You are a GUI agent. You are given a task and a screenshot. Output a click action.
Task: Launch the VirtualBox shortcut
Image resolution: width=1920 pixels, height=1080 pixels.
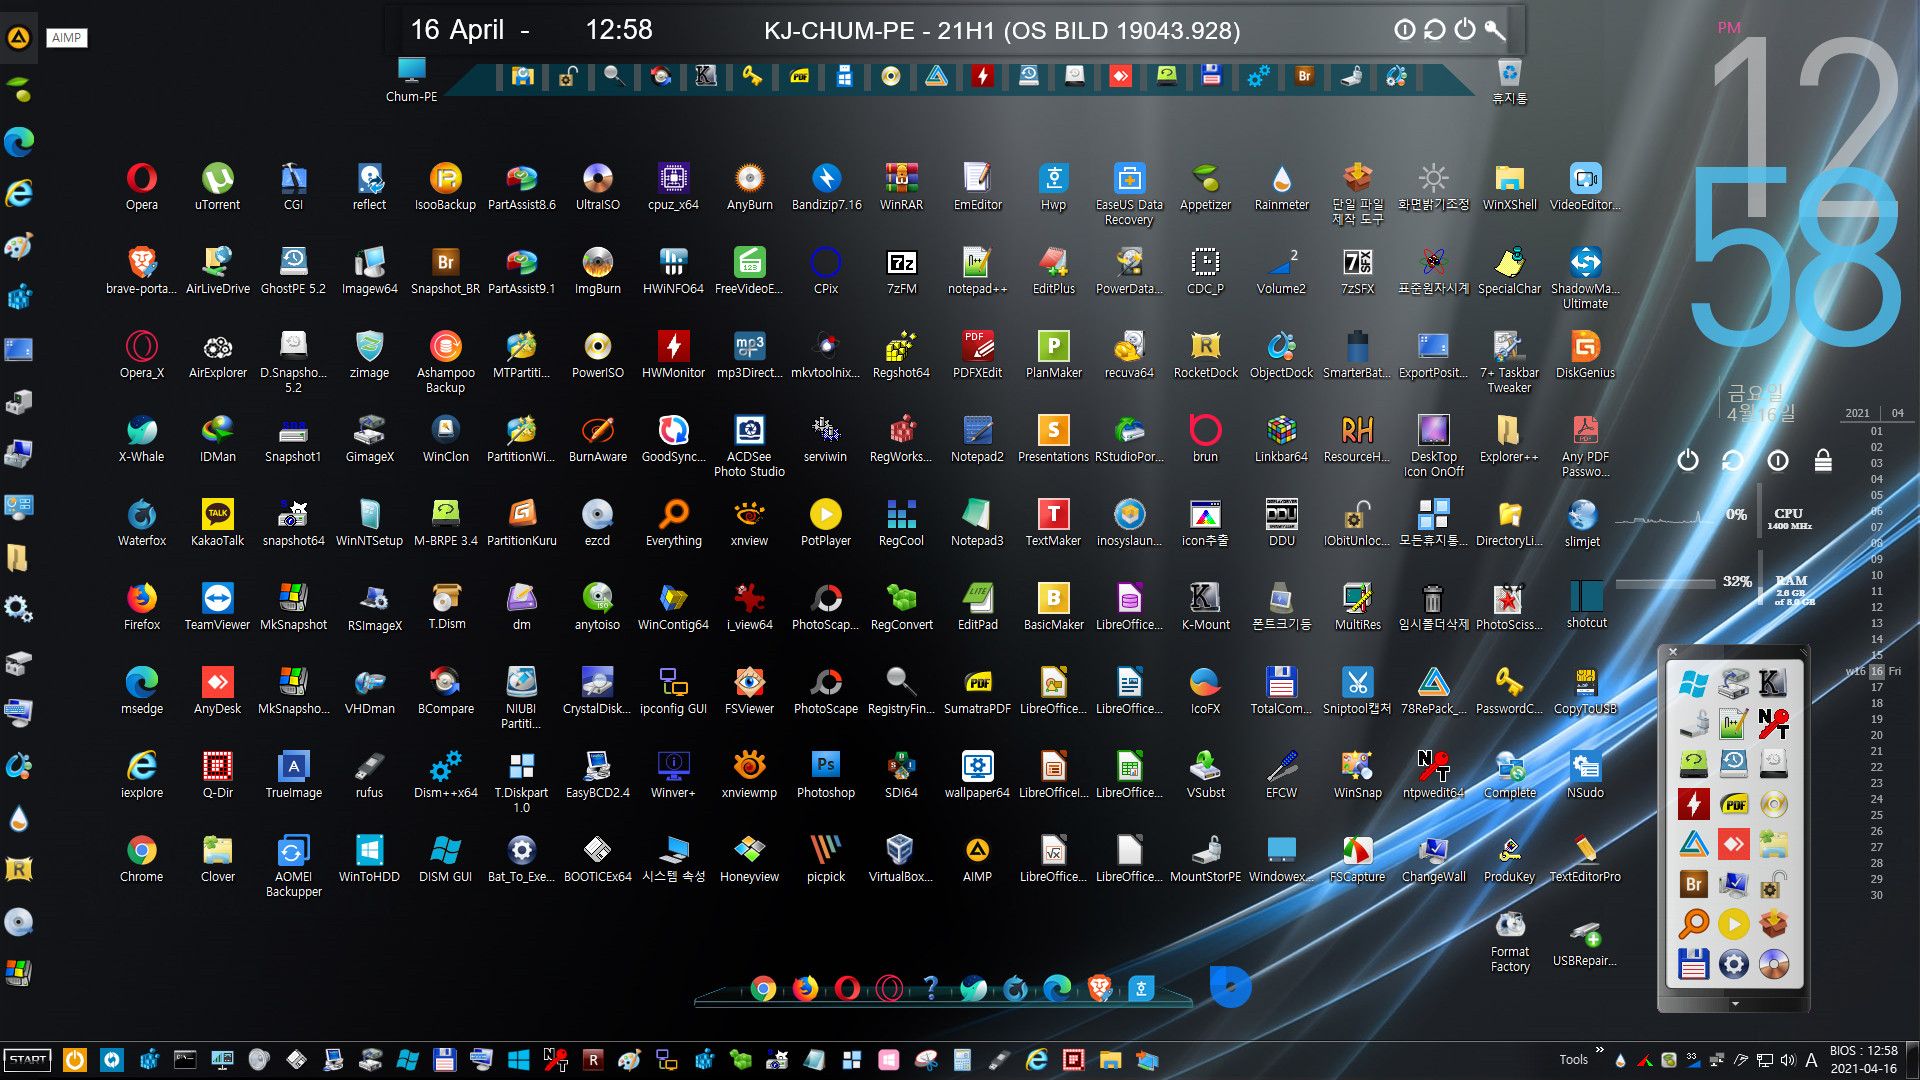(901, 858)
